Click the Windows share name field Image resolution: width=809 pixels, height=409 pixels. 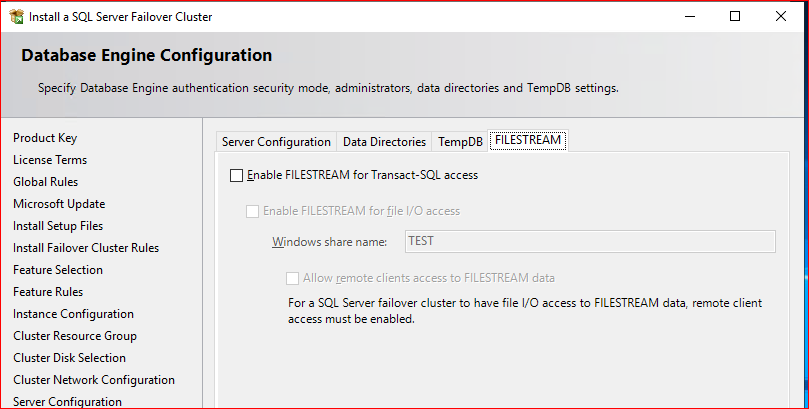590,241
